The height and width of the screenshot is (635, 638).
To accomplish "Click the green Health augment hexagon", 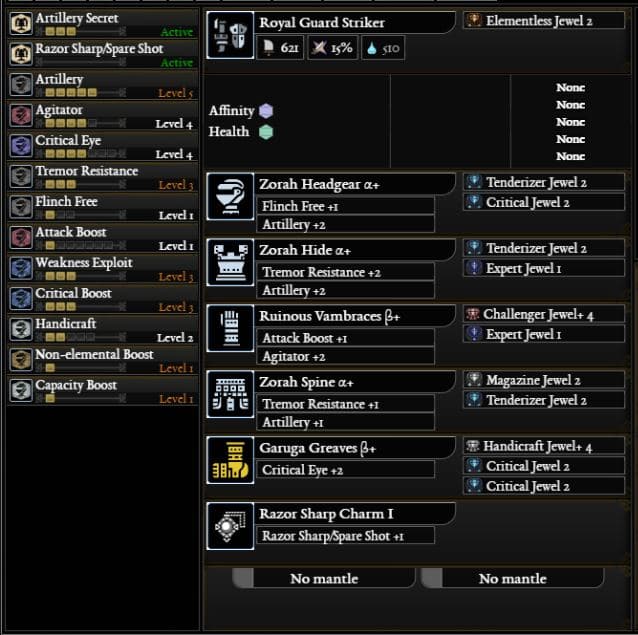I will tap(266, 132).
